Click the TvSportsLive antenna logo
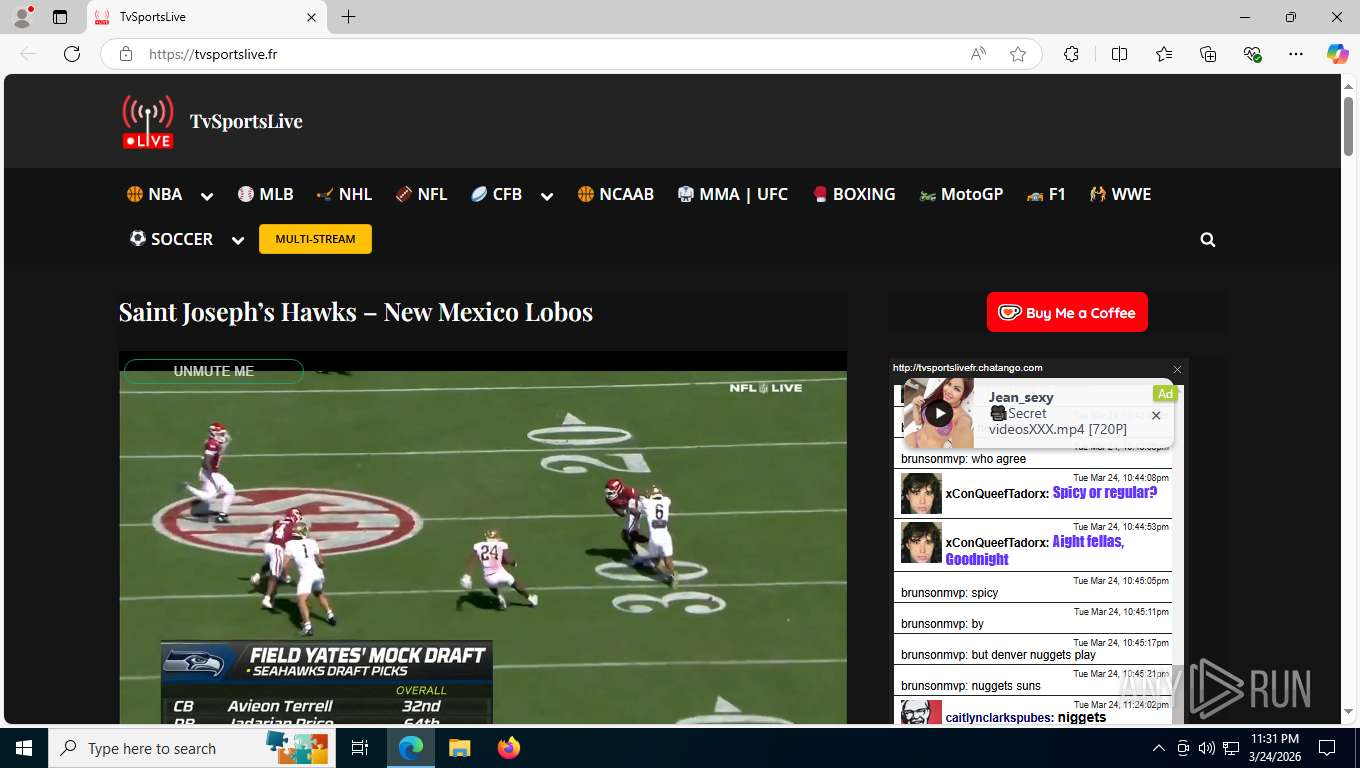This screenshot has height=768, width=1360. point(148,122)
